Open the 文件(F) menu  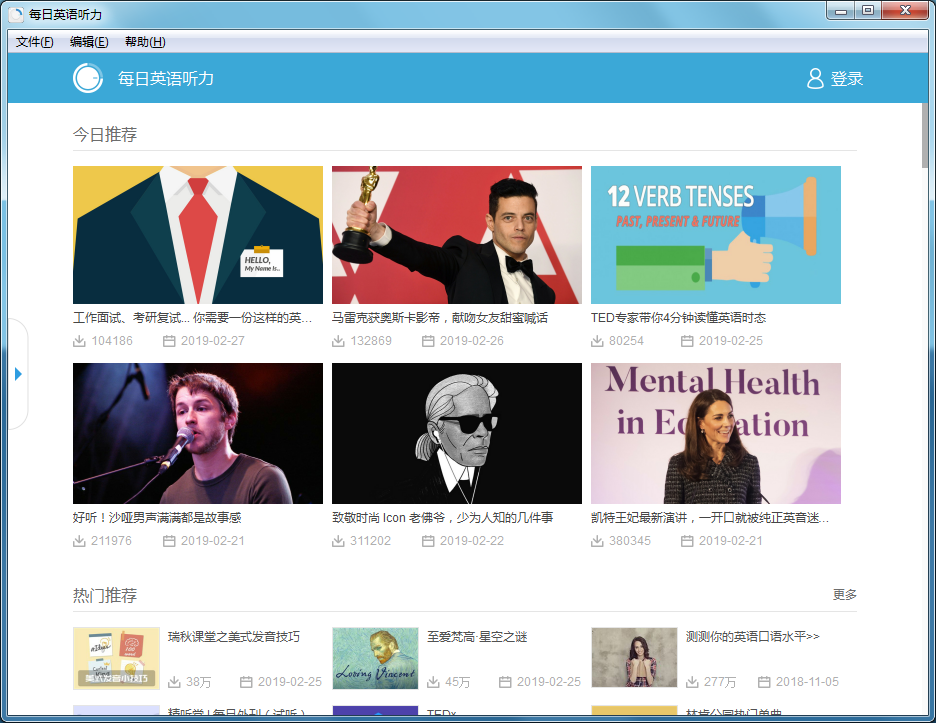[34, 42]
